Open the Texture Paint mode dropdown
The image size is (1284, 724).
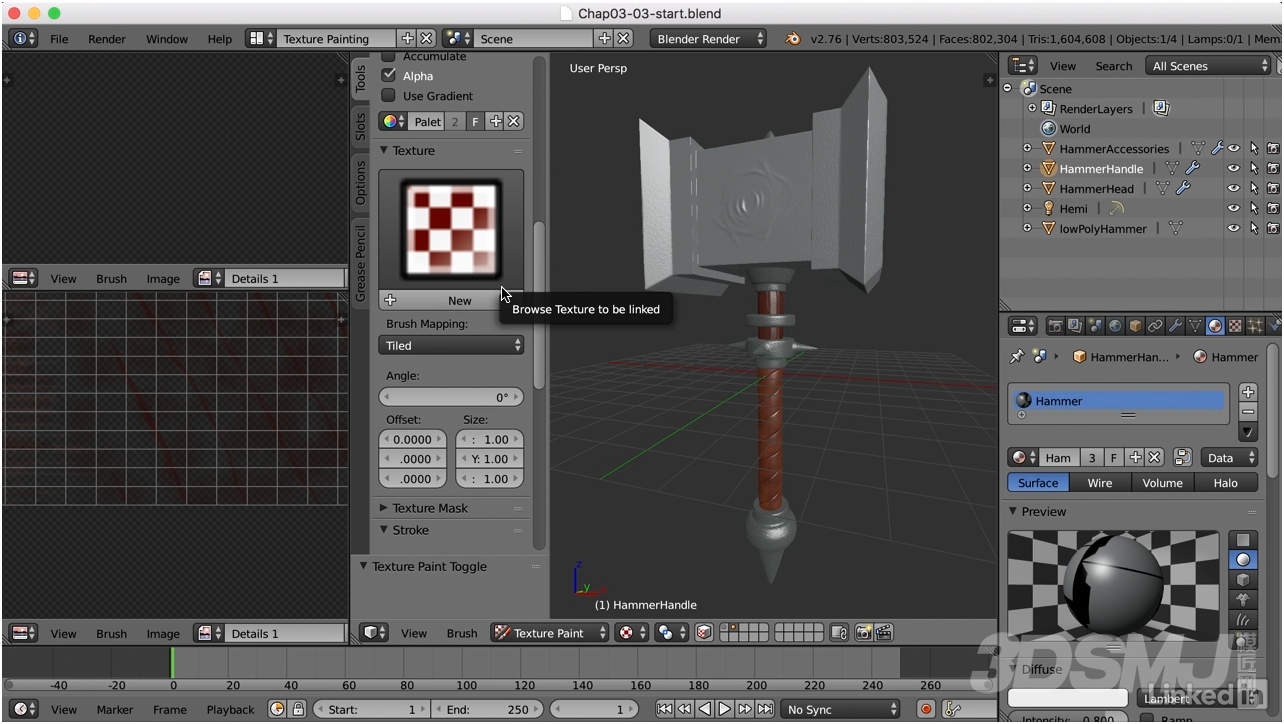[550, 633]
